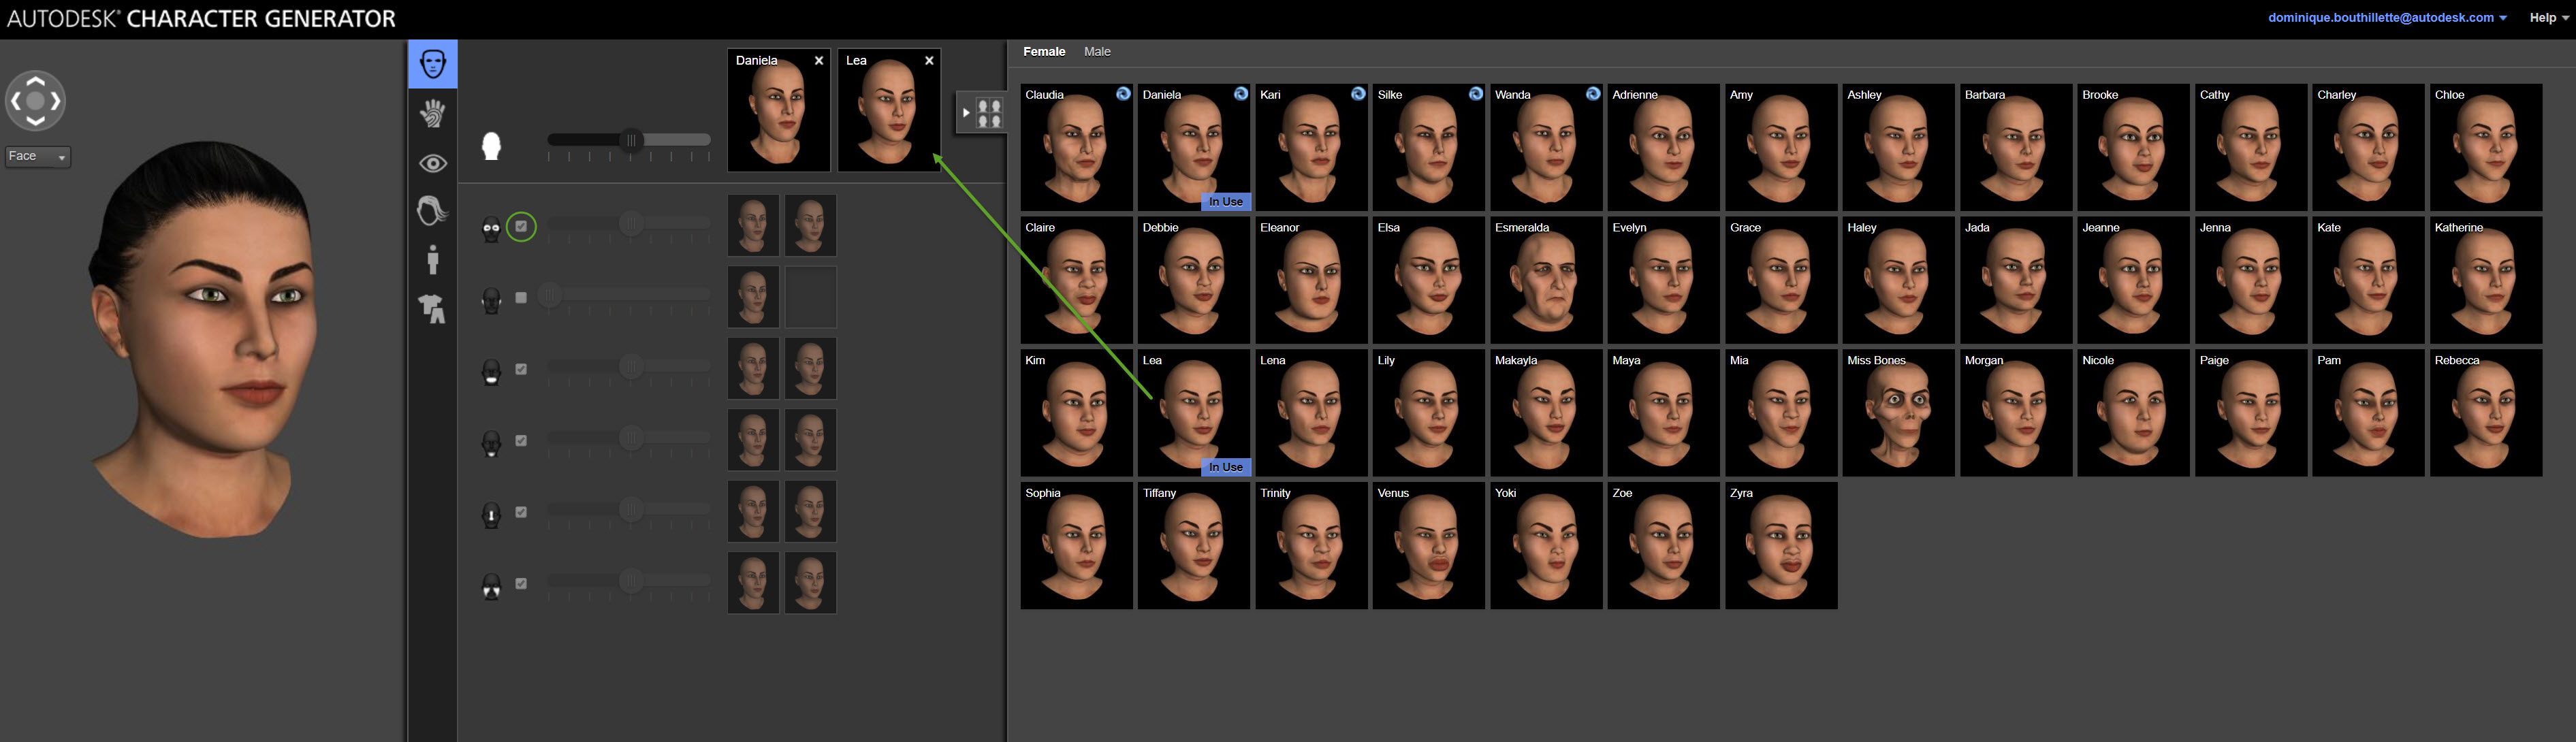
Task: Choose the Venus face preset
Action: (x=1428, y=545)
